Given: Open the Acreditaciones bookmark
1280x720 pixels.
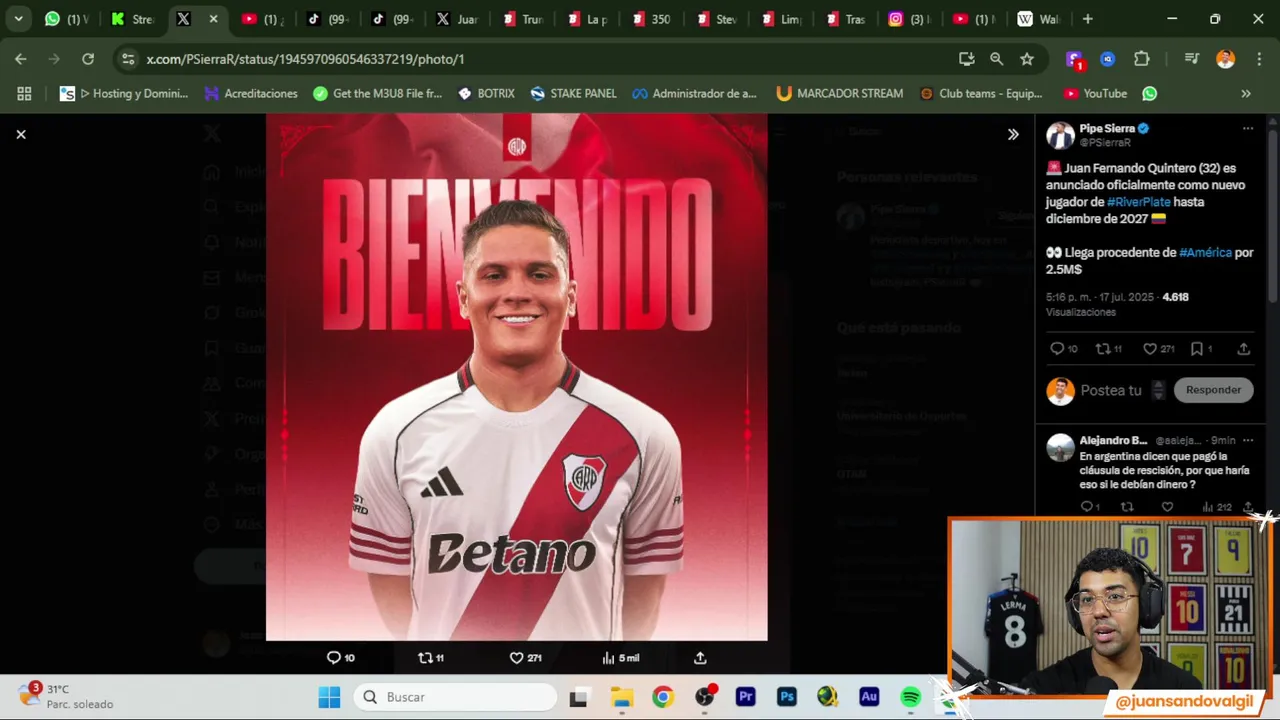Looking at the screenshot, I should (x=251, y=93).
